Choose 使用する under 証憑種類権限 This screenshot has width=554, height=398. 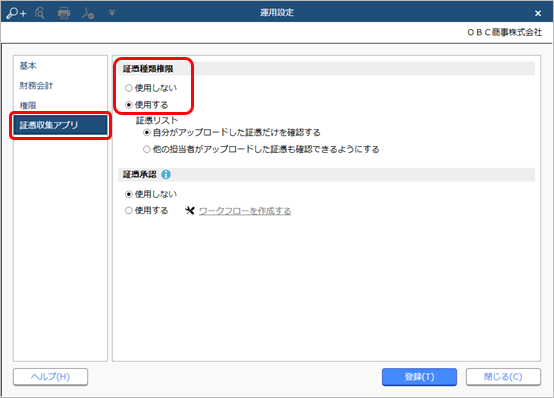147,105
